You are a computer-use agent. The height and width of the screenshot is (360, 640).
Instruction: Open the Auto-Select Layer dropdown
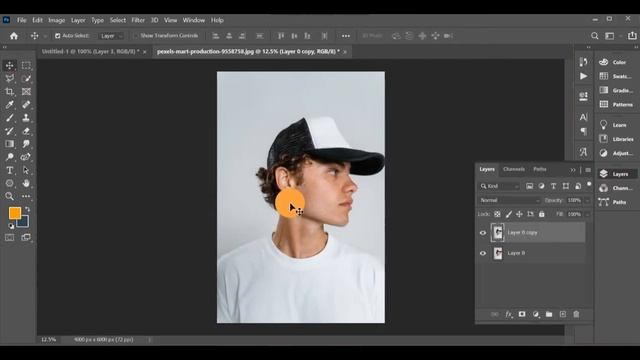click(x=111, y=36)
